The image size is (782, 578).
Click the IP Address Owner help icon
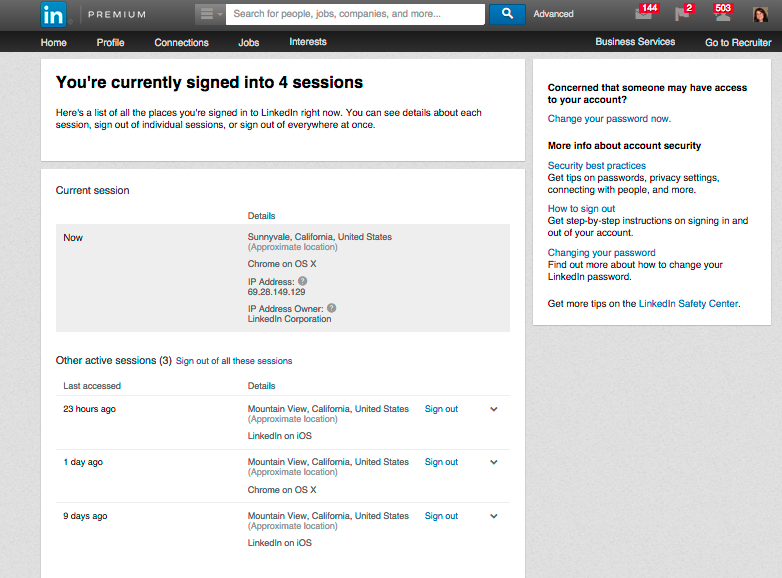[331, 309]
